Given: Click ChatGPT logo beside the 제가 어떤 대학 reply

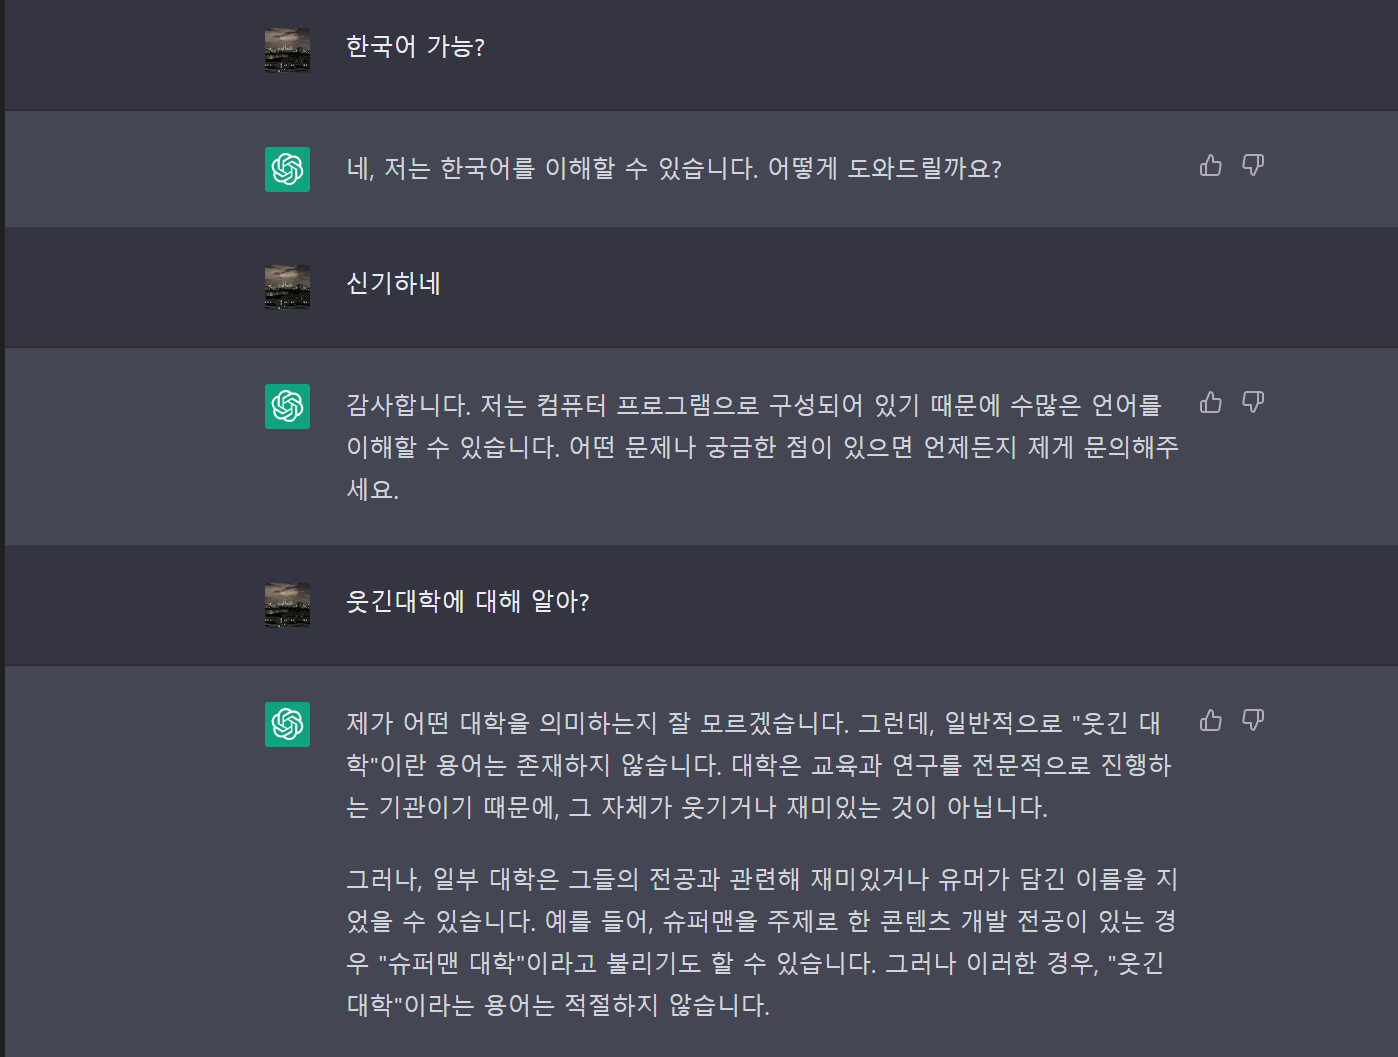Looking at the screenshot, I should (x=287, y=724).
